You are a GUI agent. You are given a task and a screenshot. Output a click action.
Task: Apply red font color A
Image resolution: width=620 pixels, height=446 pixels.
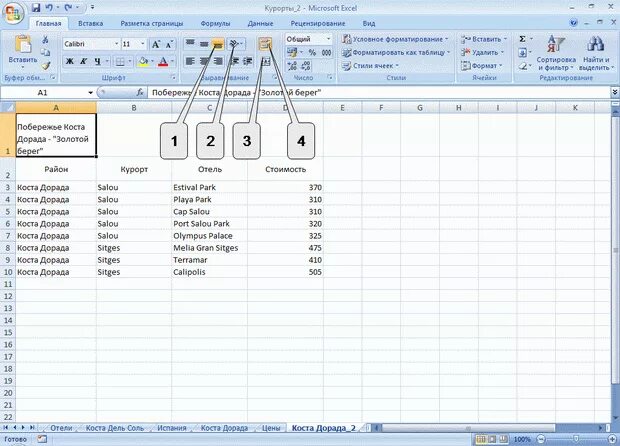point(163,61)
